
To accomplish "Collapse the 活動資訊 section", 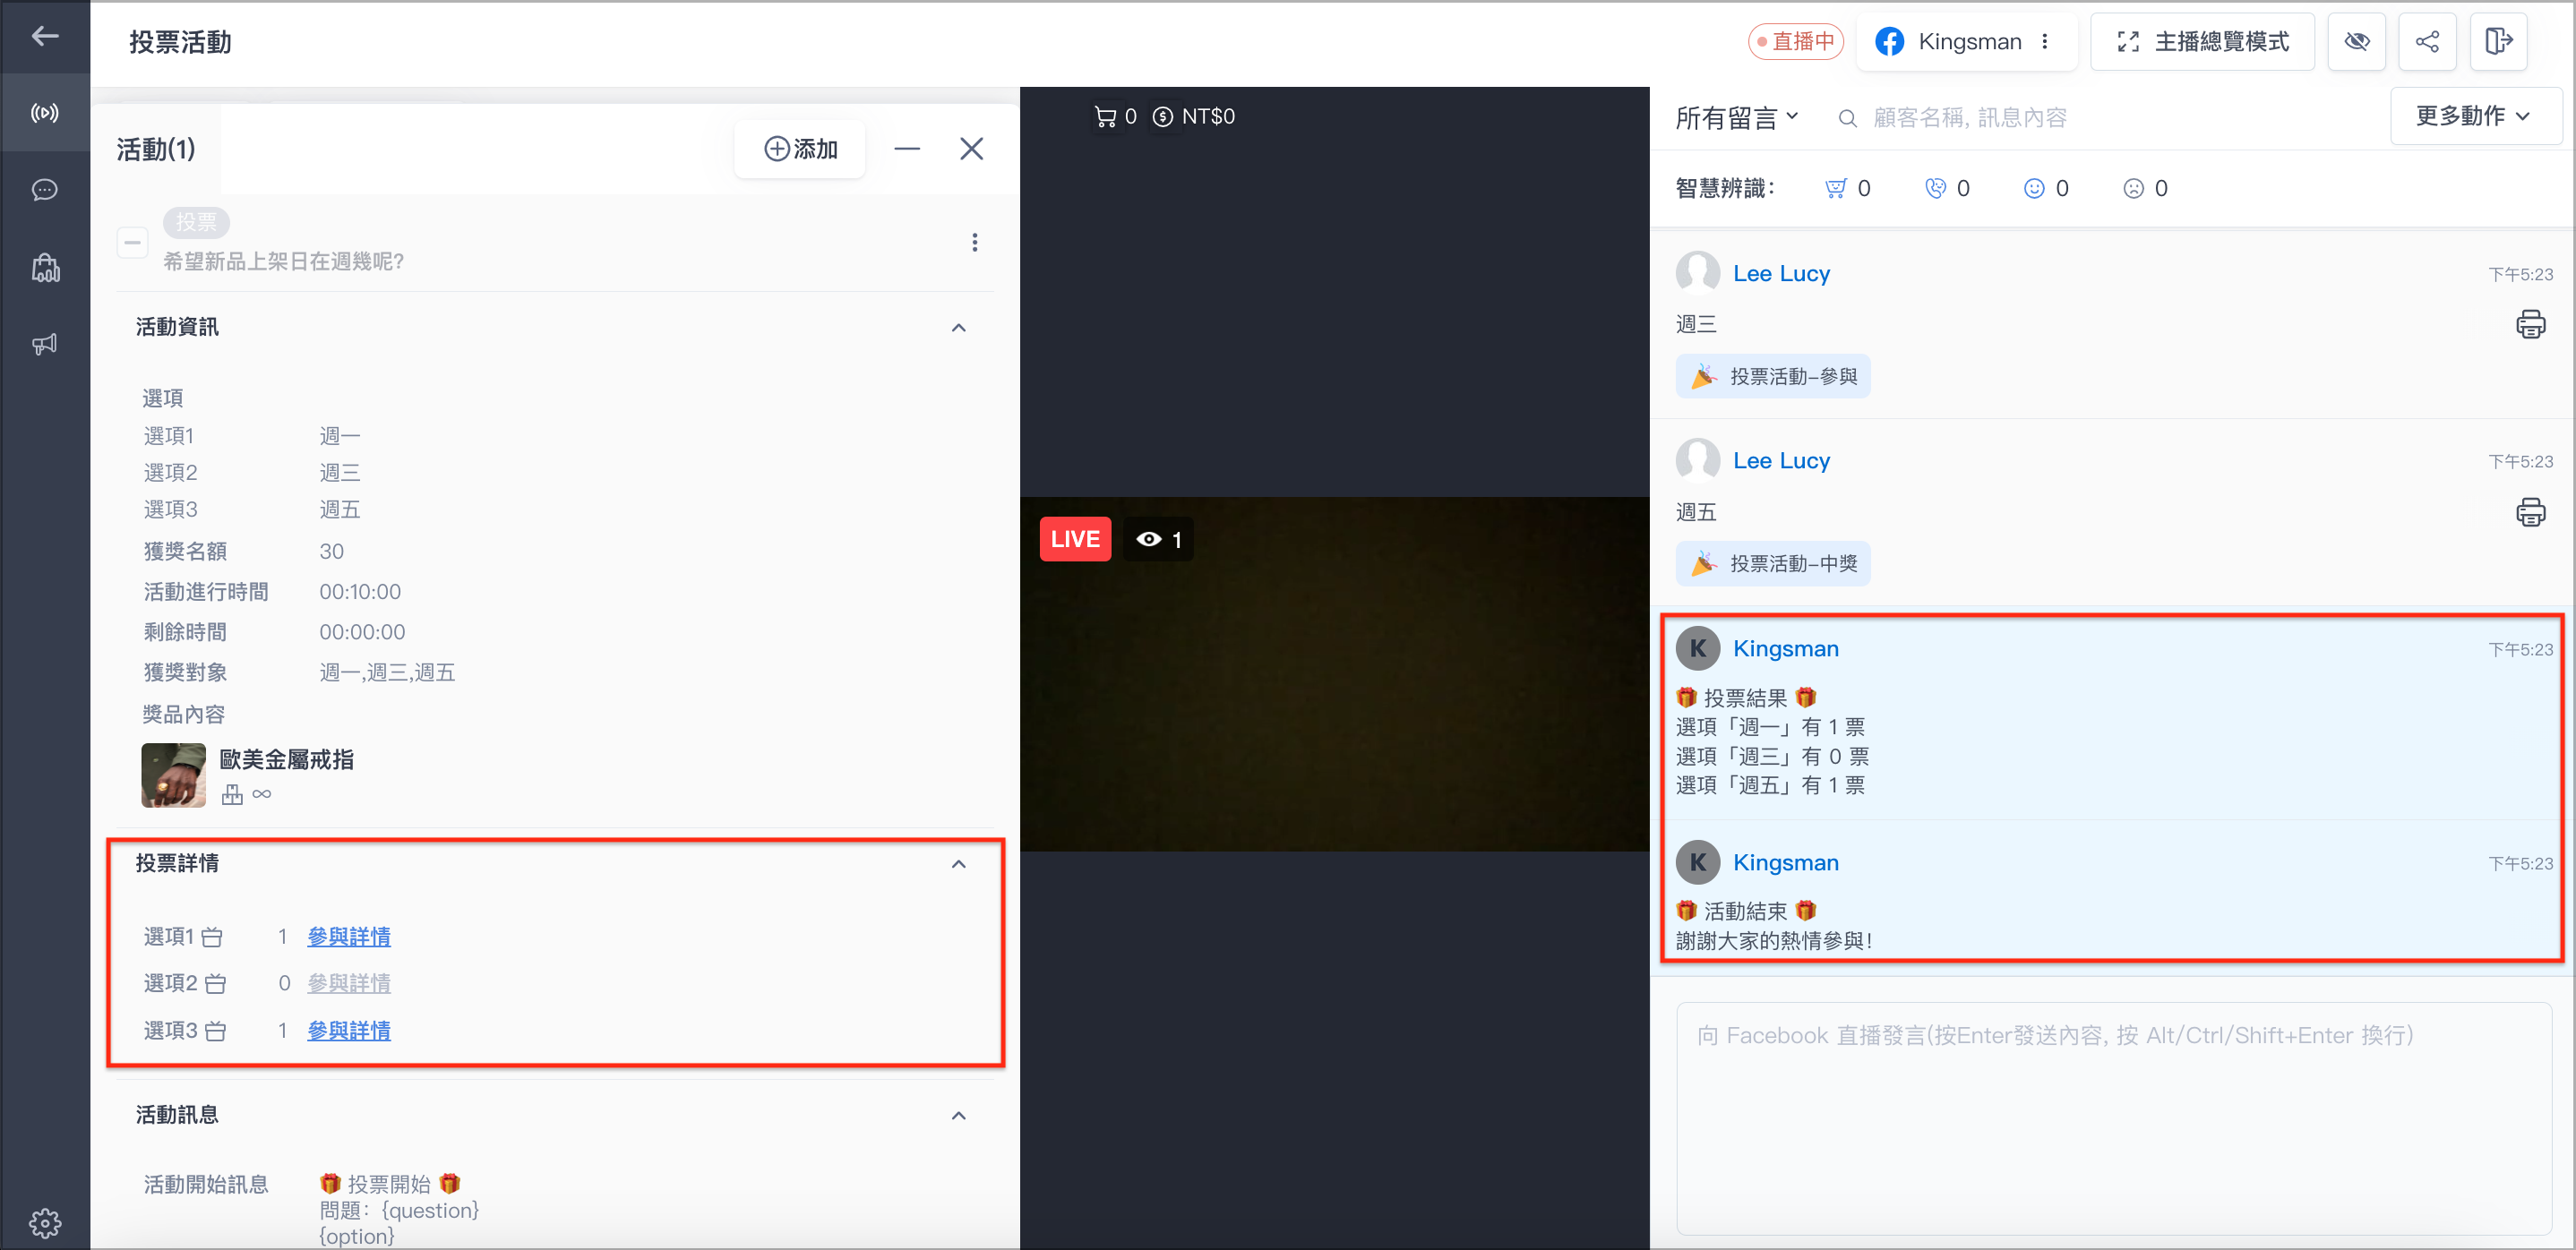I will point(958,328).
